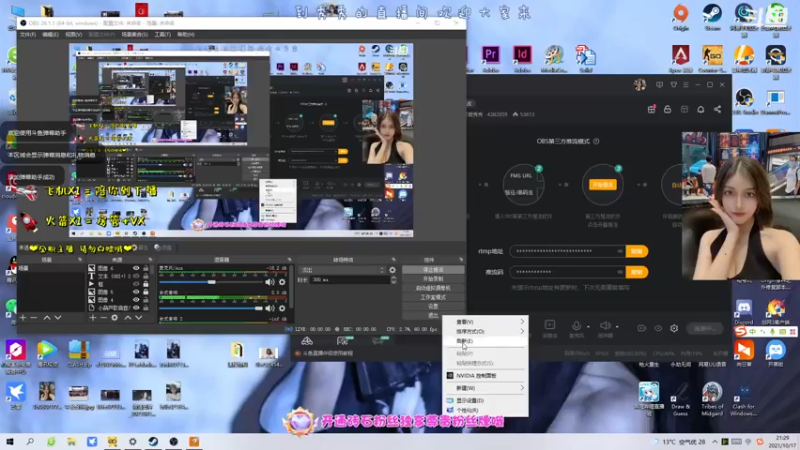This screenshot has height=450, width=800.
Task: Toggle eye preview icon in Douyu bottom toolbar
Action: pyautogui.click(x=658, y=328)
